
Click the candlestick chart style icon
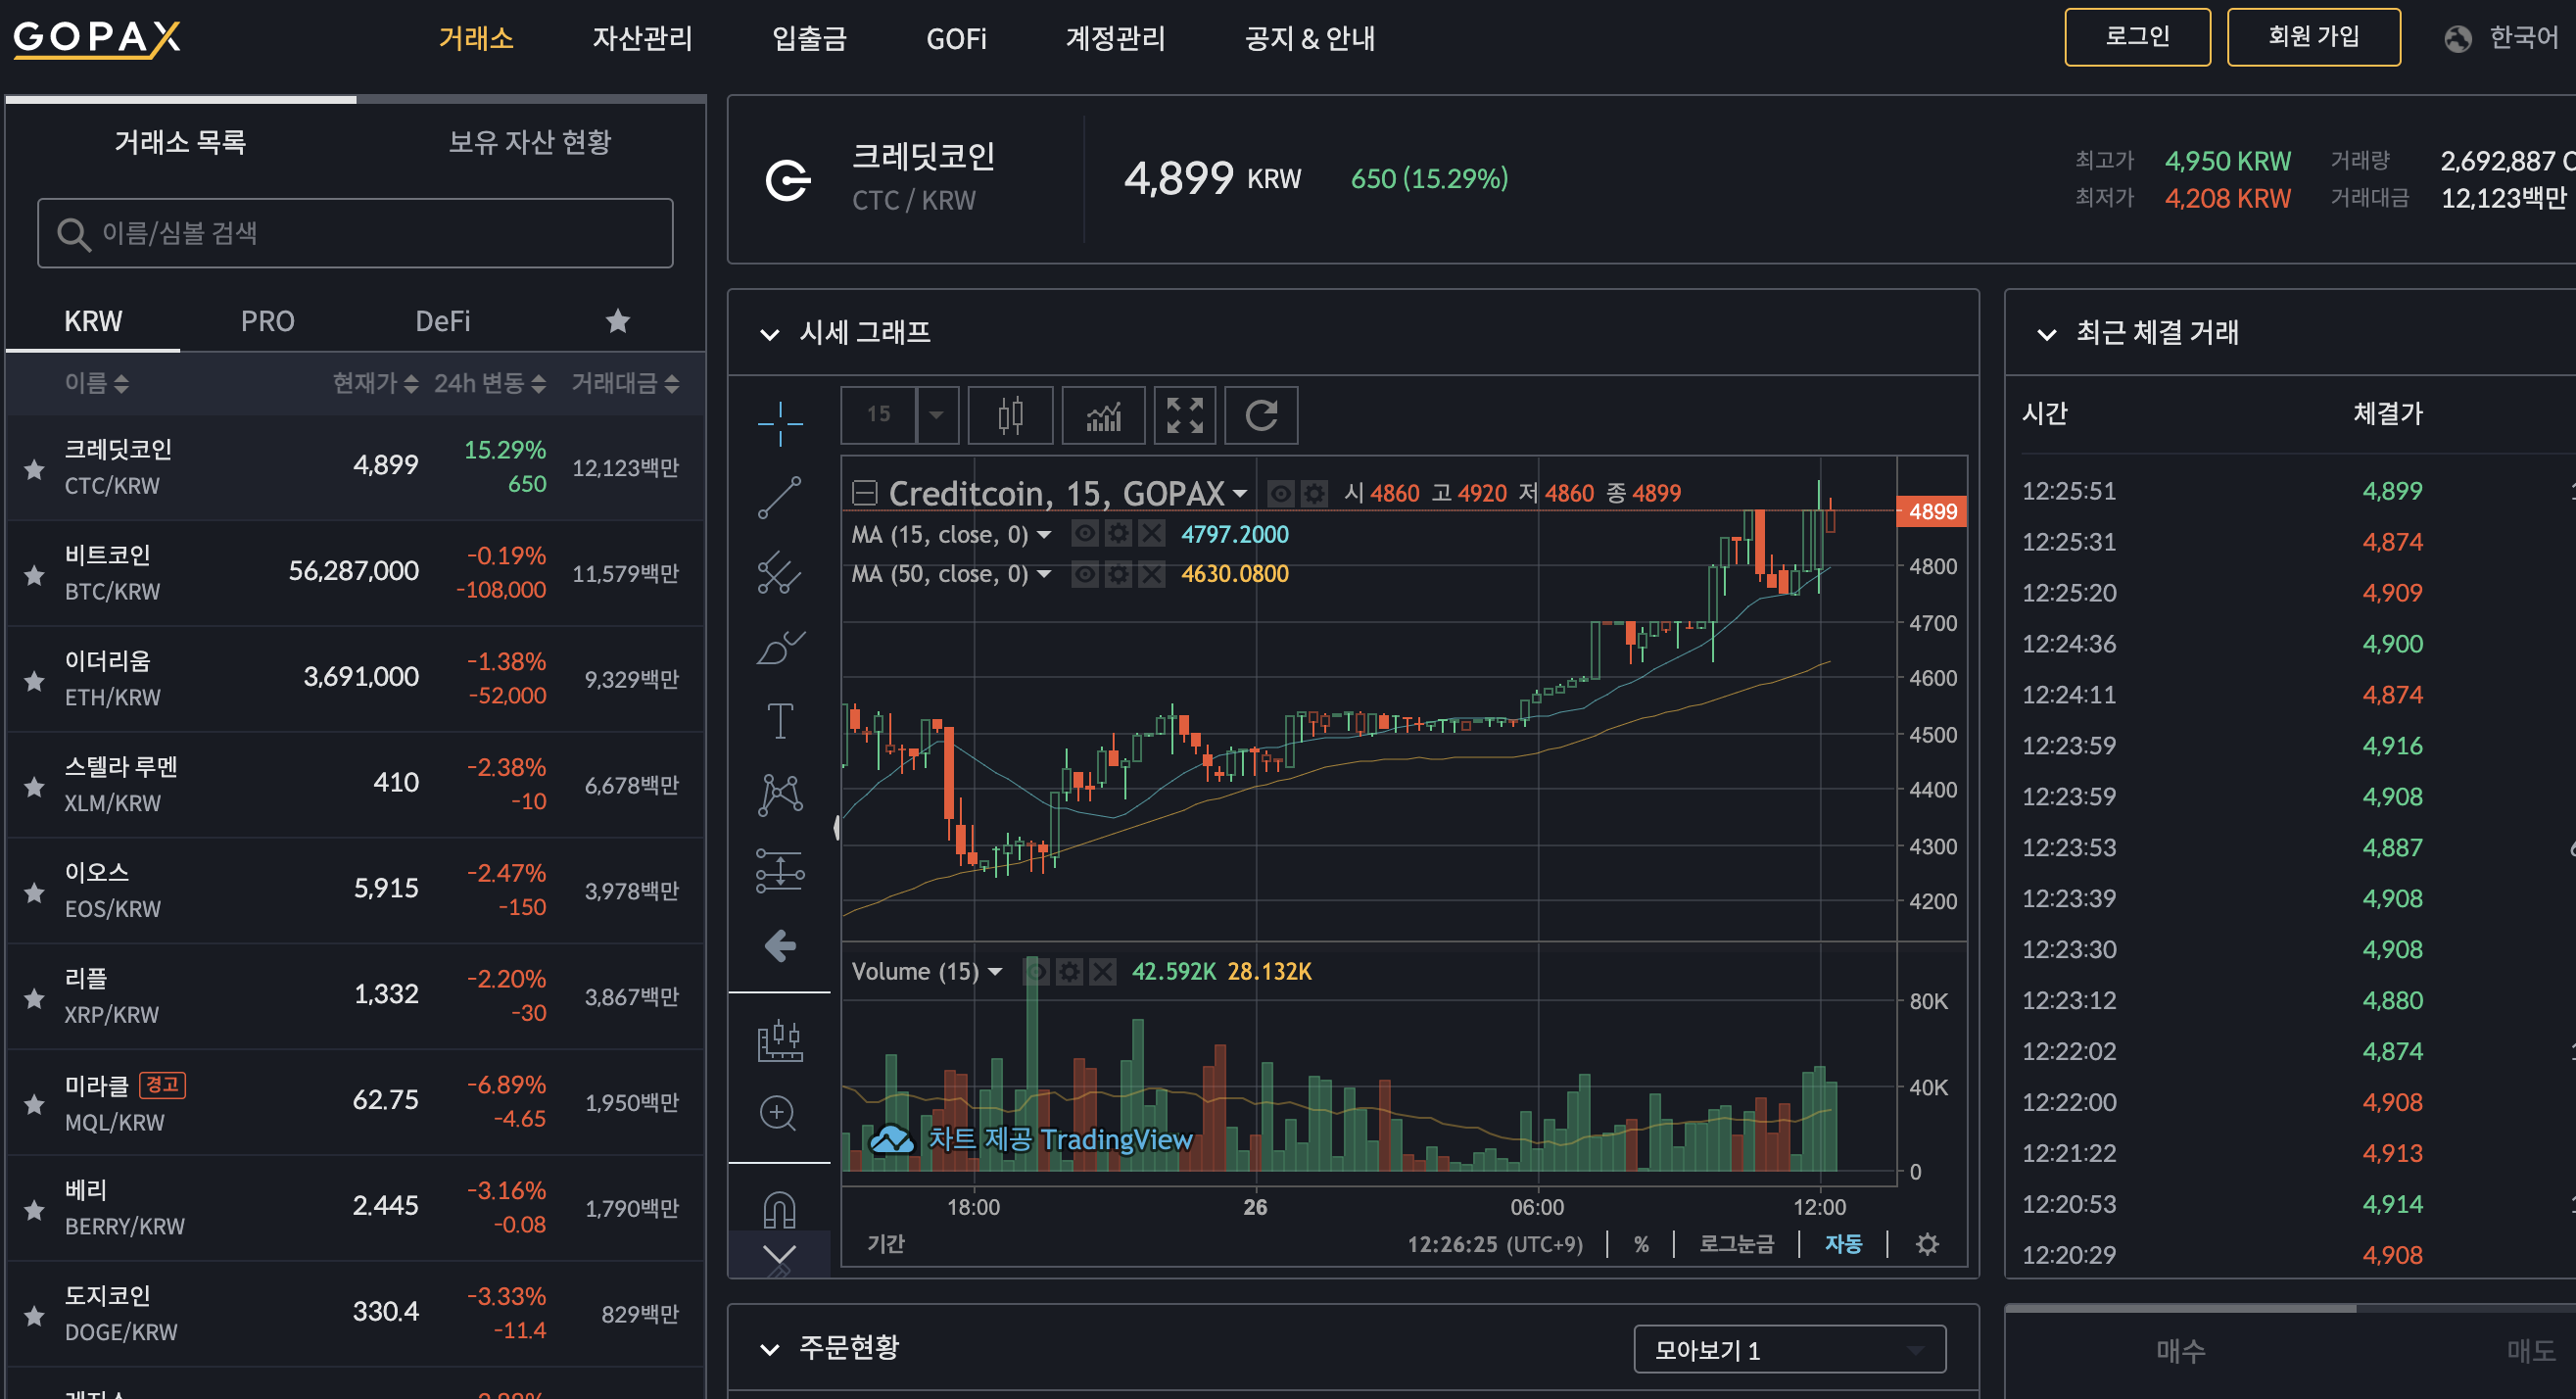(x=1010, y=414)
